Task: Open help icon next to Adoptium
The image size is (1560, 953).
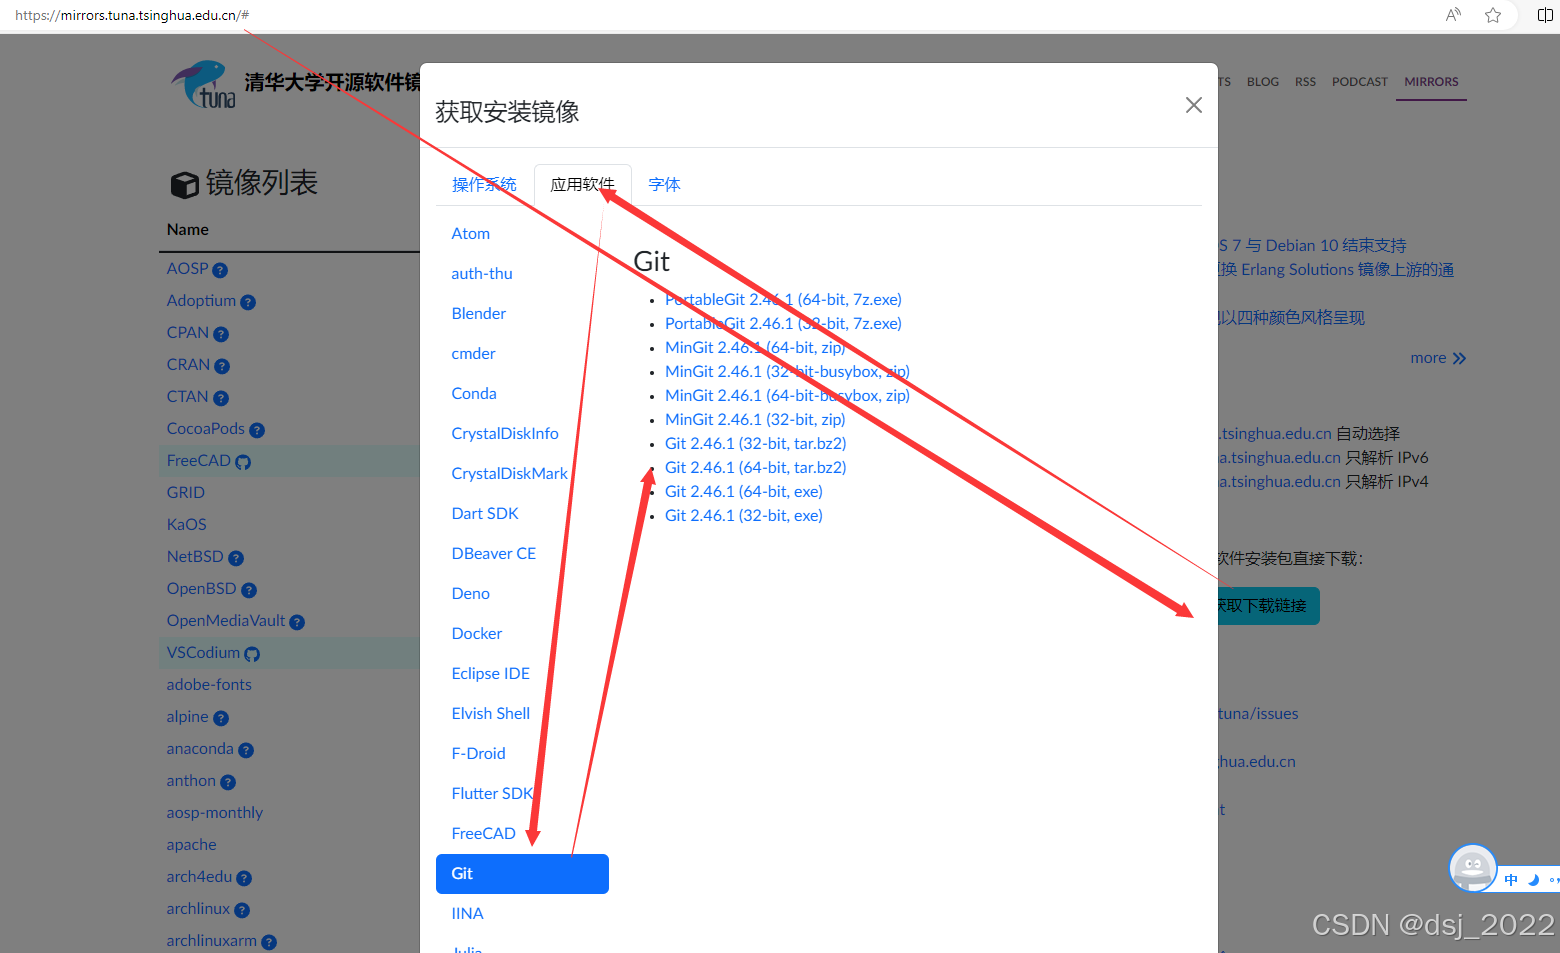Action: pyautogui.click(x=248, y=302)
